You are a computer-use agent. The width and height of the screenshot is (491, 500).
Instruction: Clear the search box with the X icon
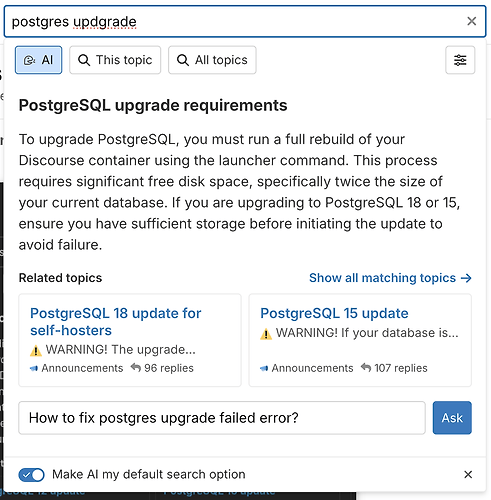[x=471, y=21]
